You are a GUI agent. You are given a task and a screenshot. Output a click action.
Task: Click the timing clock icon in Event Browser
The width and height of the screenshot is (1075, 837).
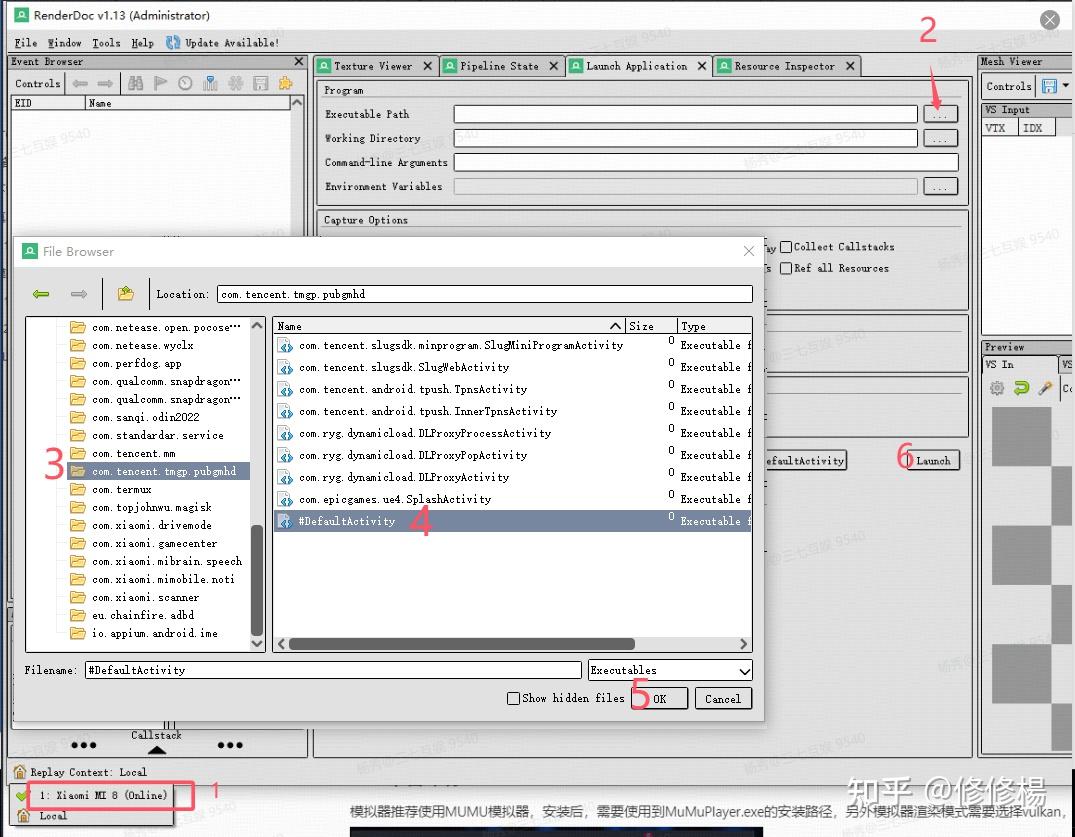(184, 84)
